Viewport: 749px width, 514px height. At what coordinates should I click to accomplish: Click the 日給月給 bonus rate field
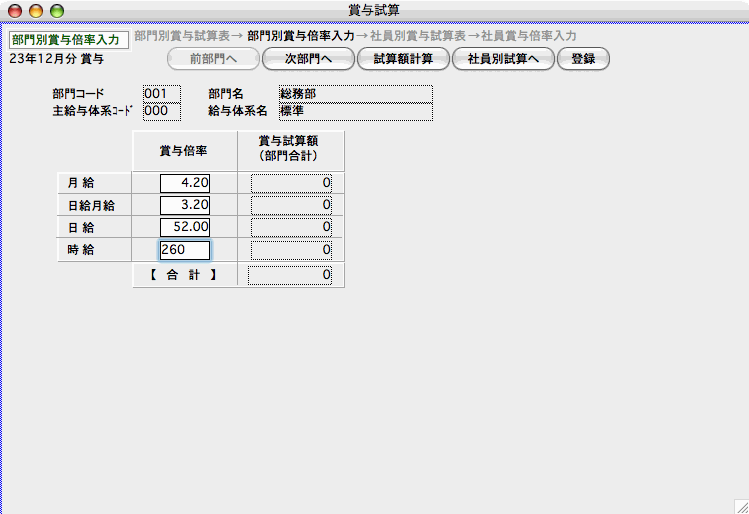184,205
